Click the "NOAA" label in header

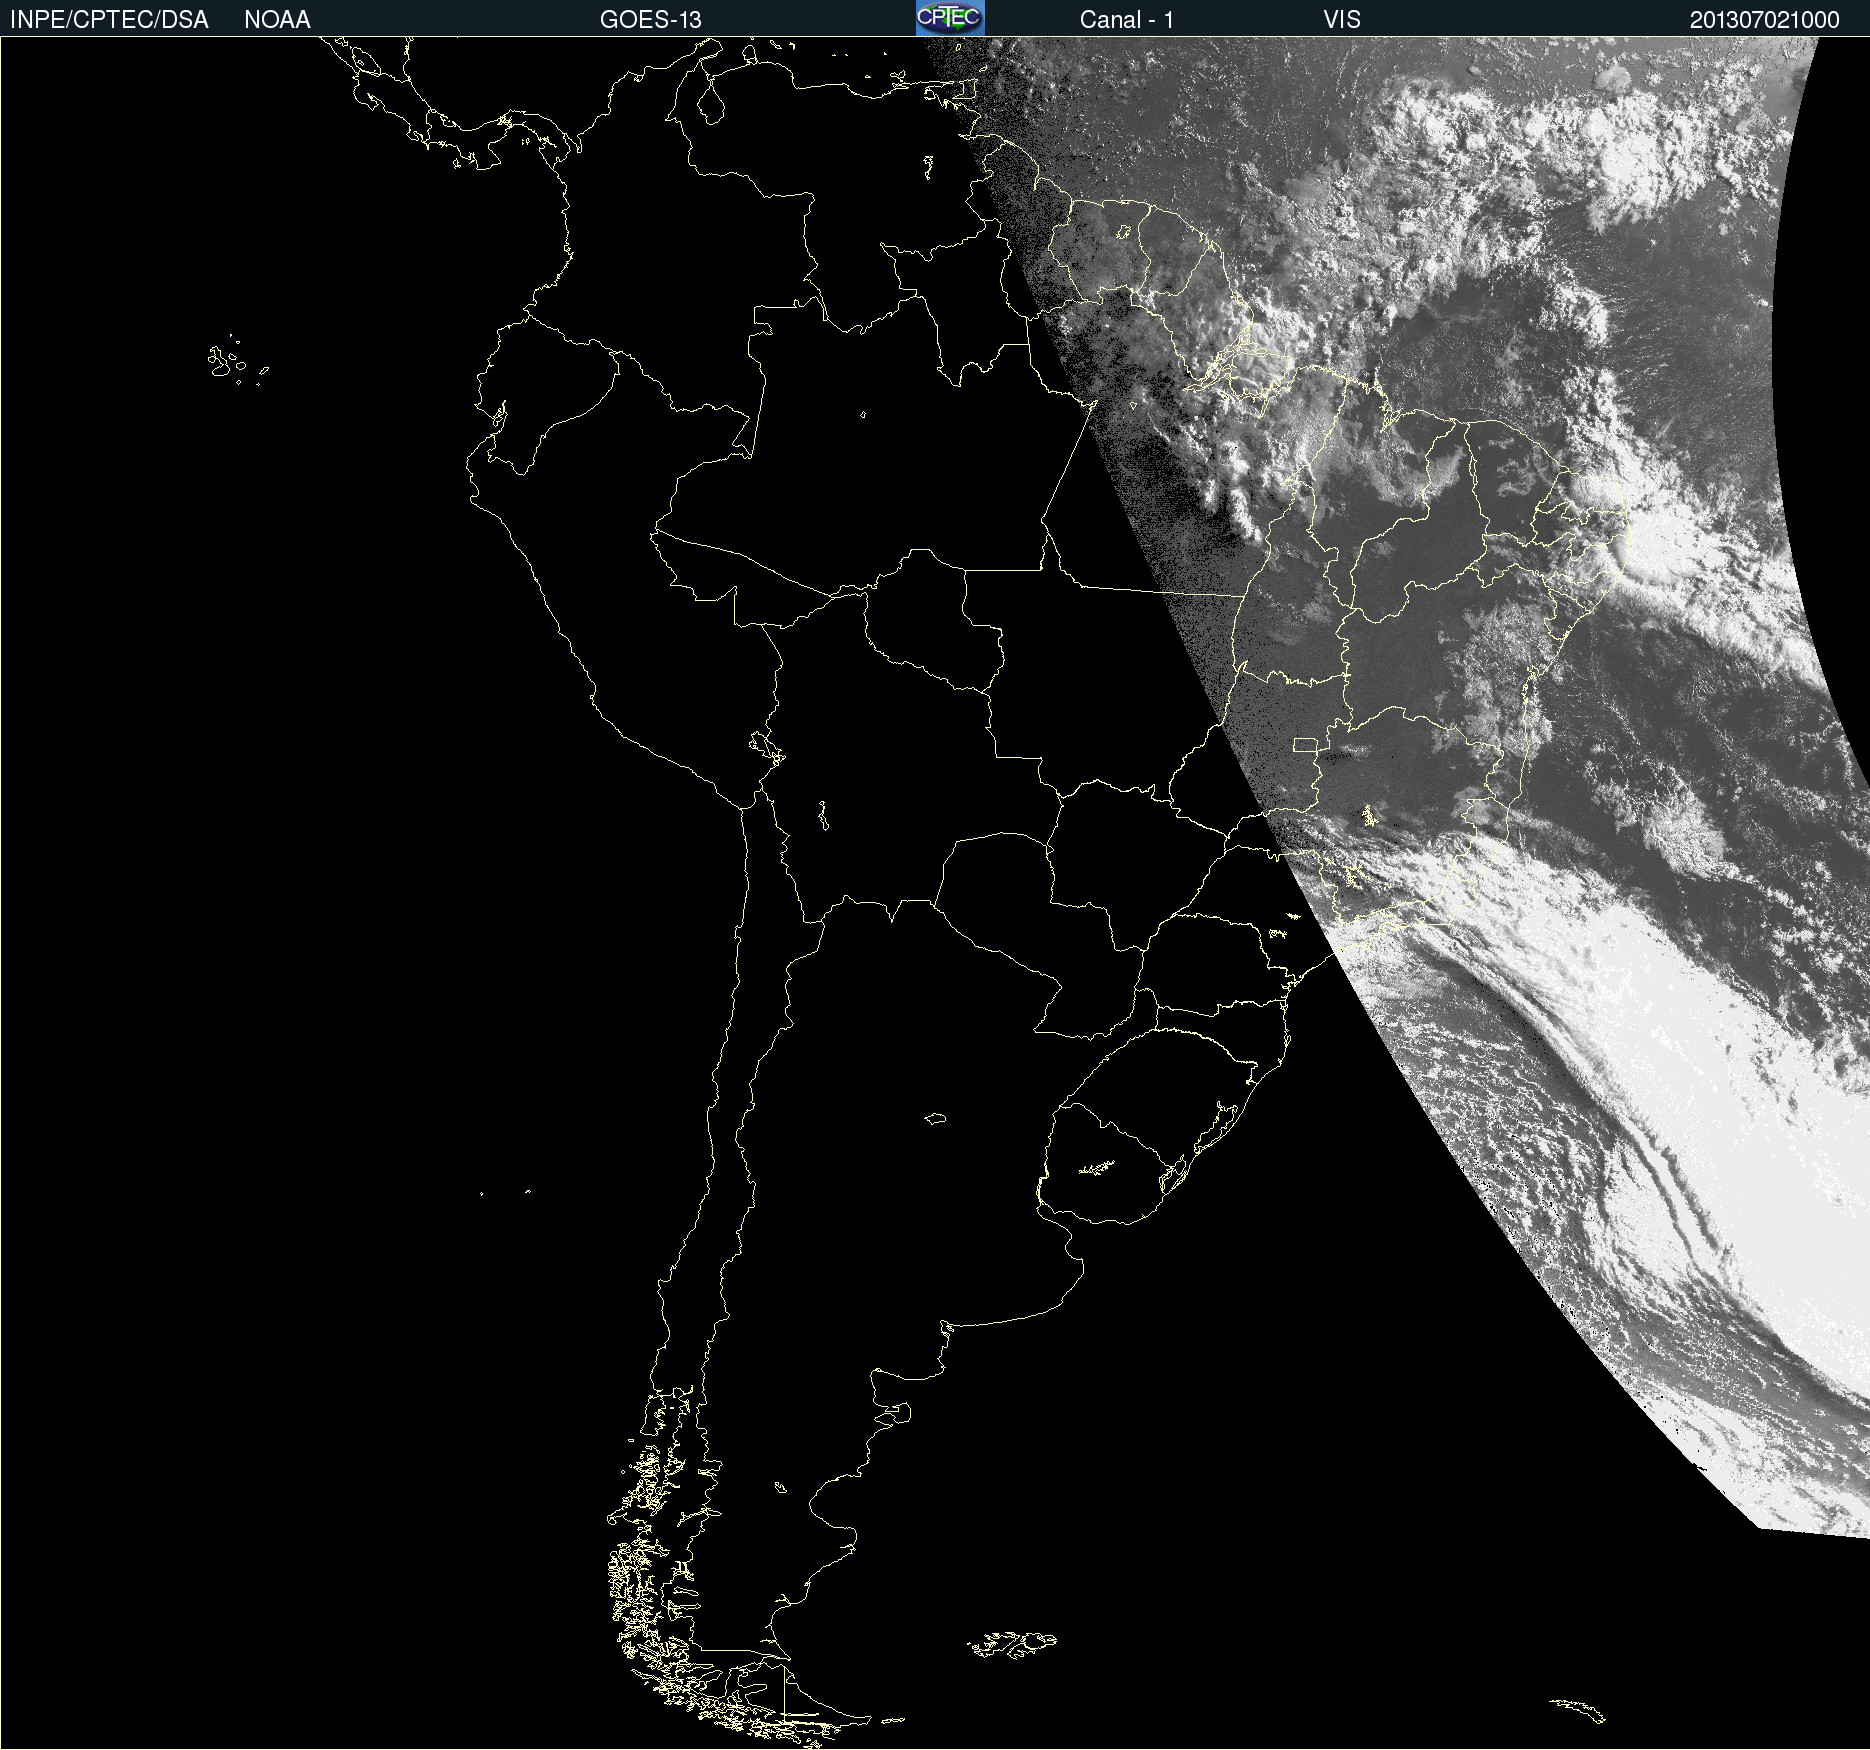(277, 20)
